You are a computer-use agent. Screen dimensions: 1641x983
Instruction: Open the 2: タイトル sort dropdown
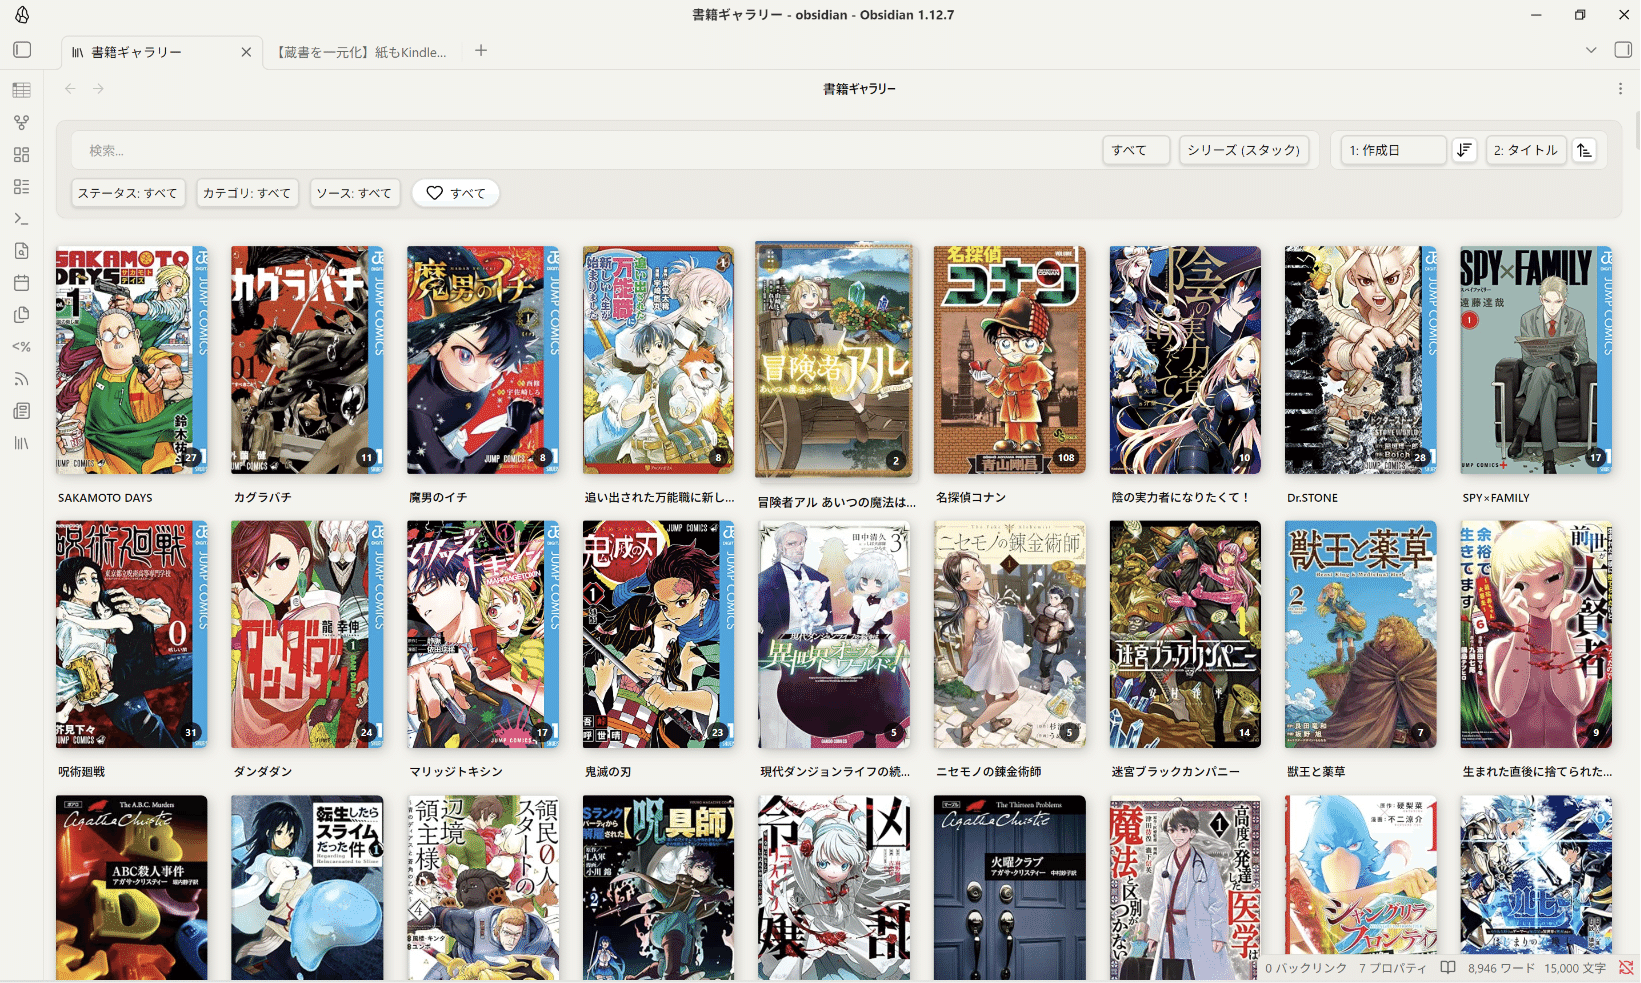1526,150
